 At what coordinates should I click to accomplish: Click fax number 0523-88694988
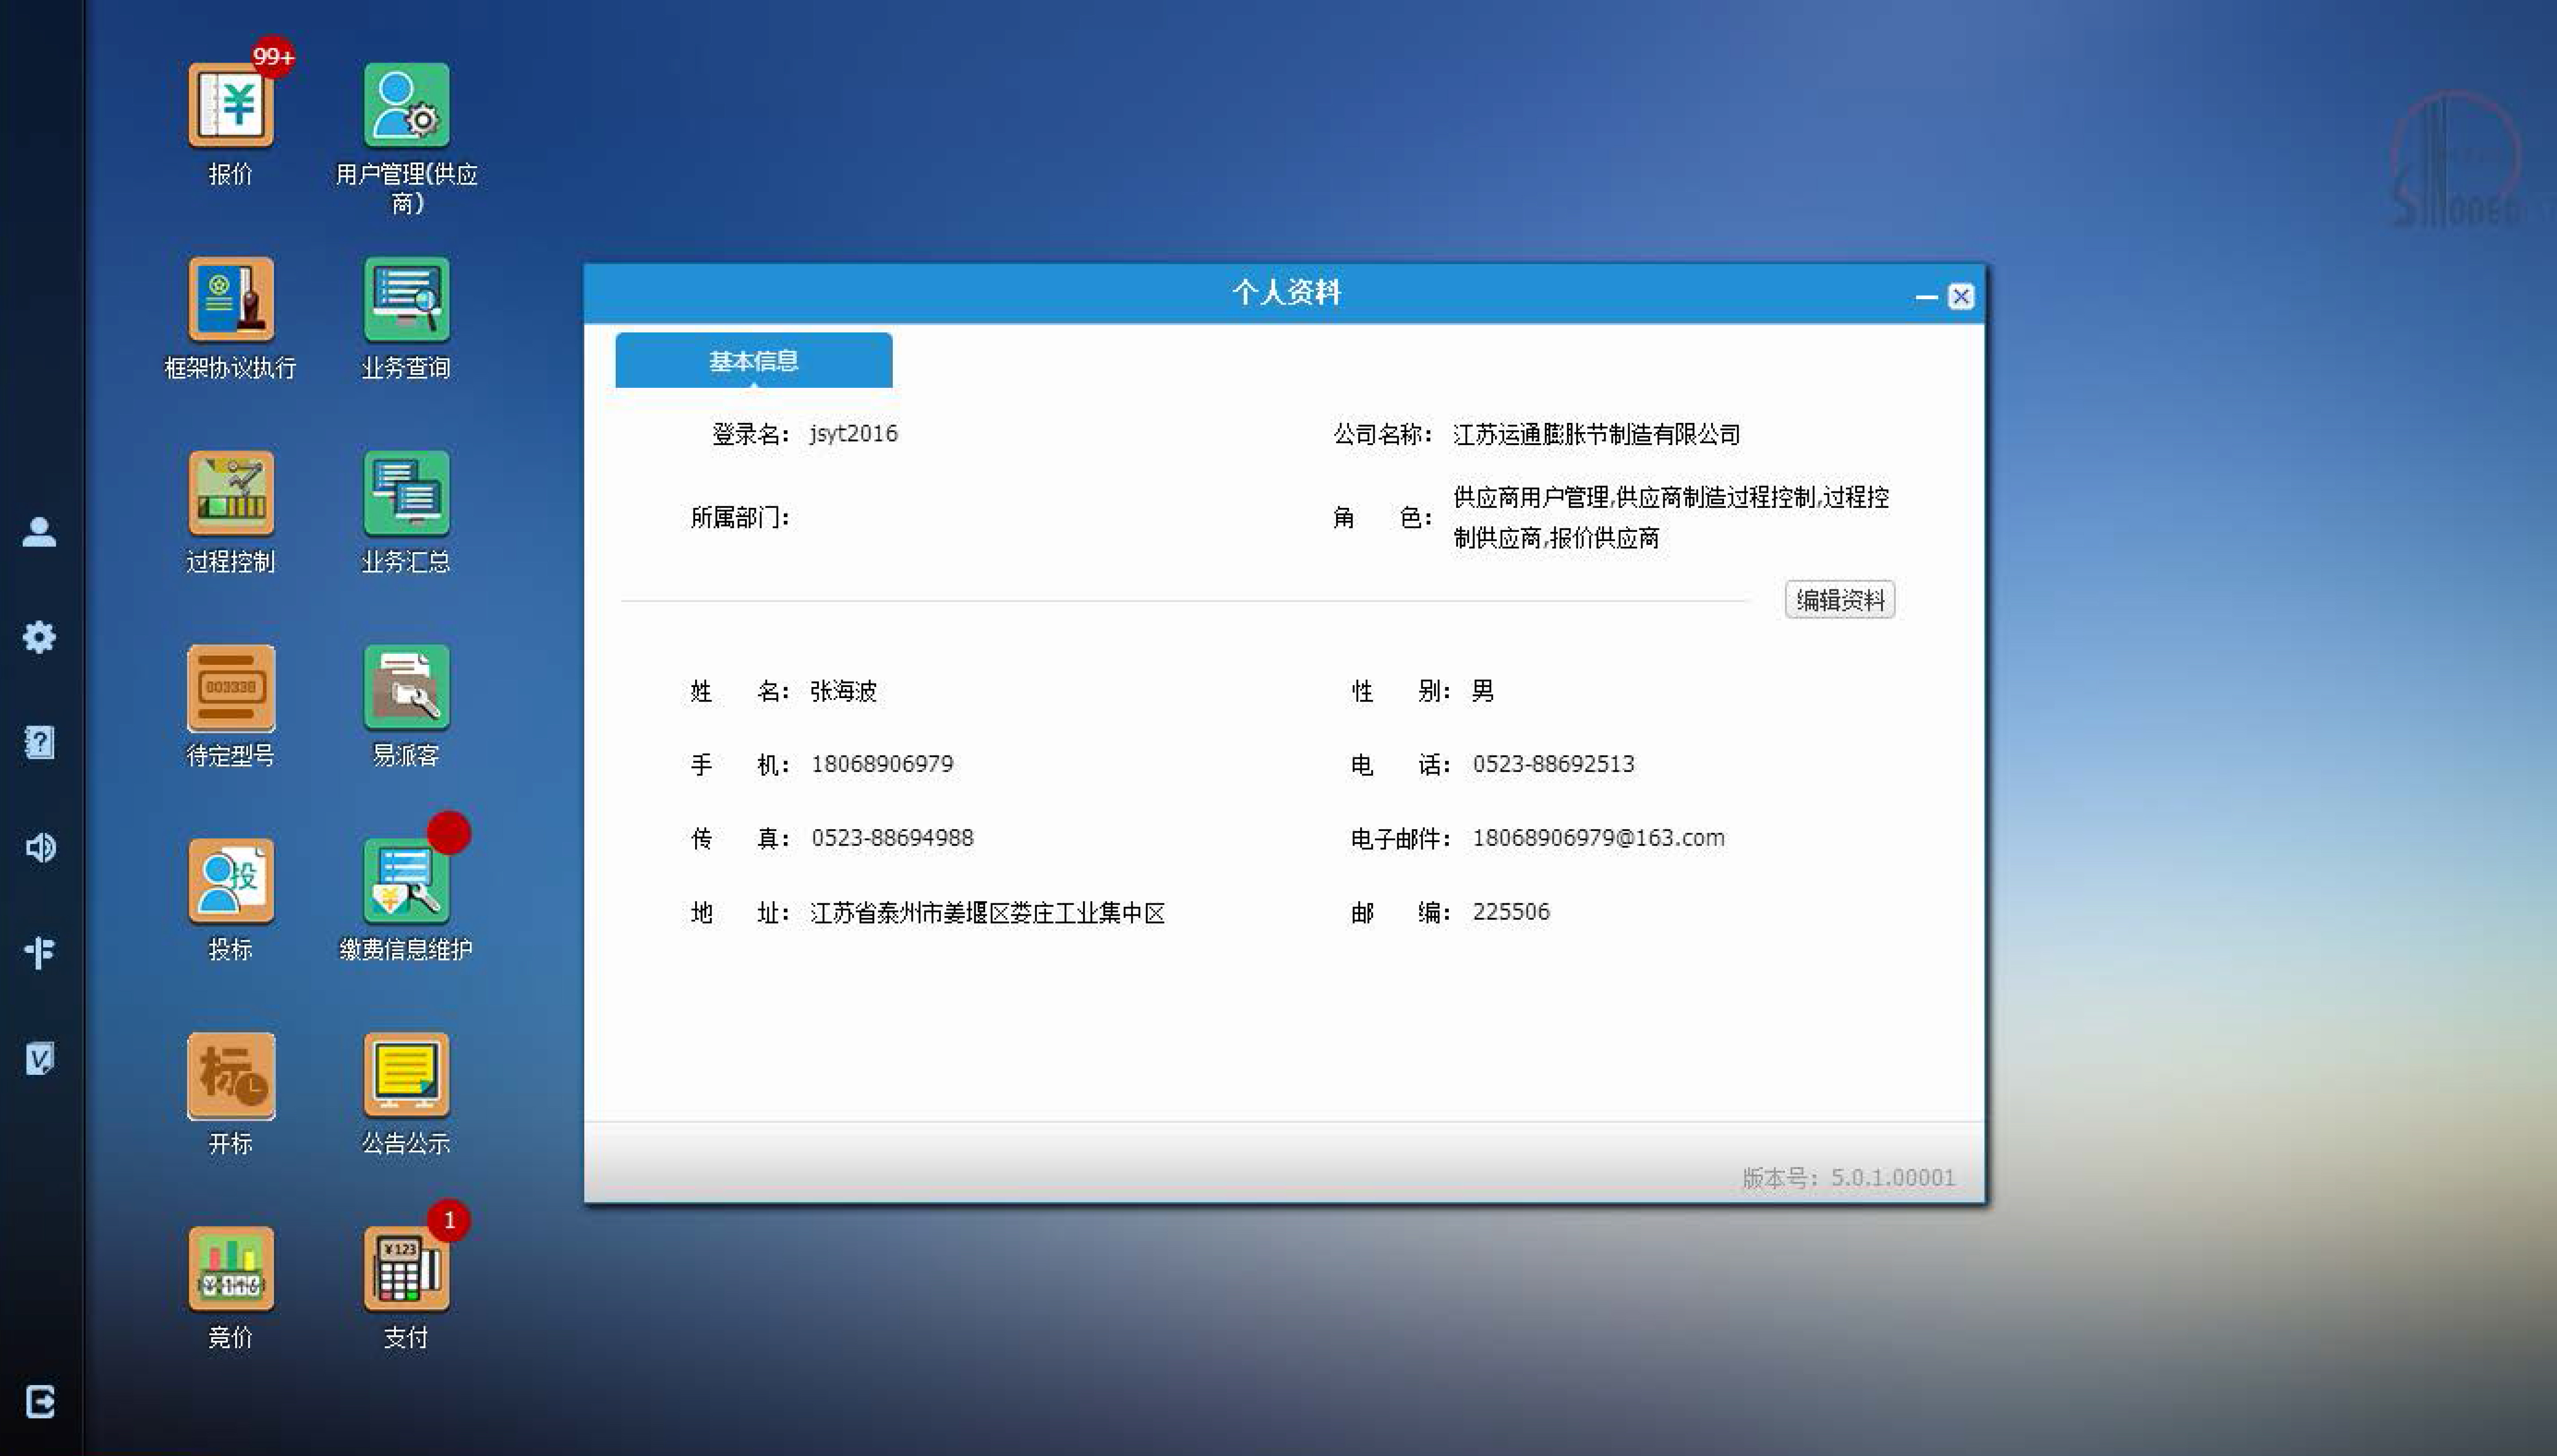[x=892, y=838]
